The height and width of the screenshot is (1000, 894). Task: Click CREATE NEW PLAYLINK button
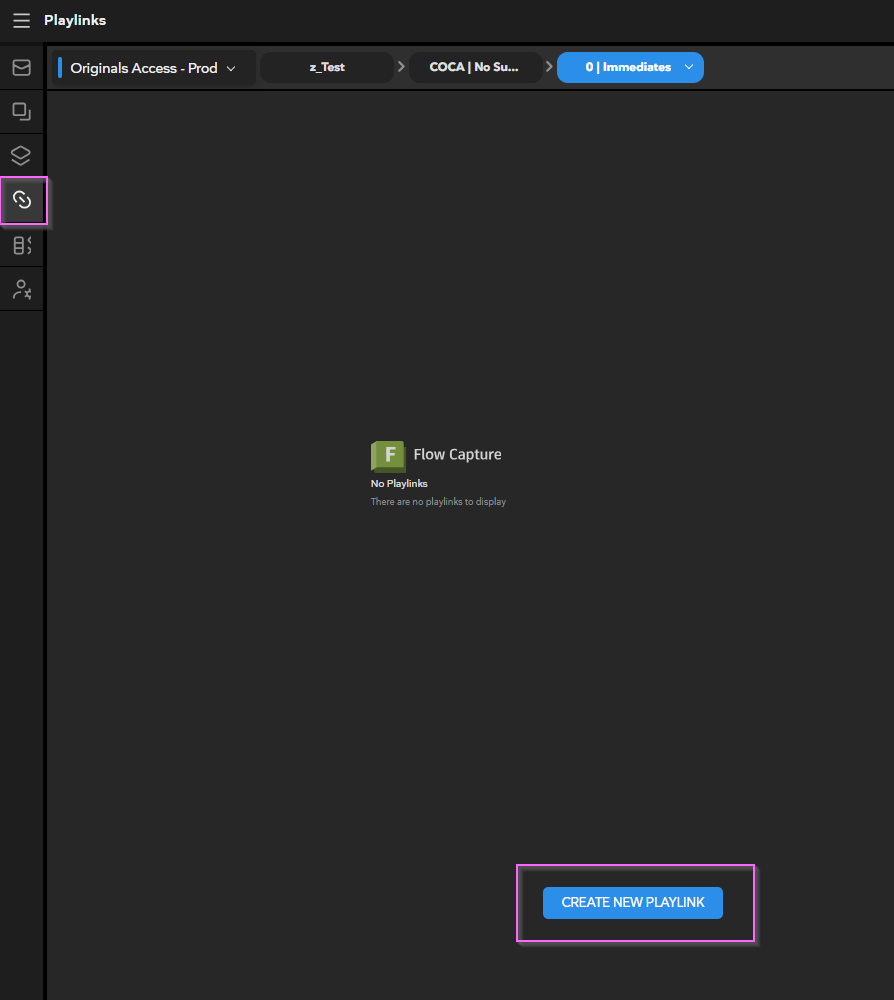[633, 902]
